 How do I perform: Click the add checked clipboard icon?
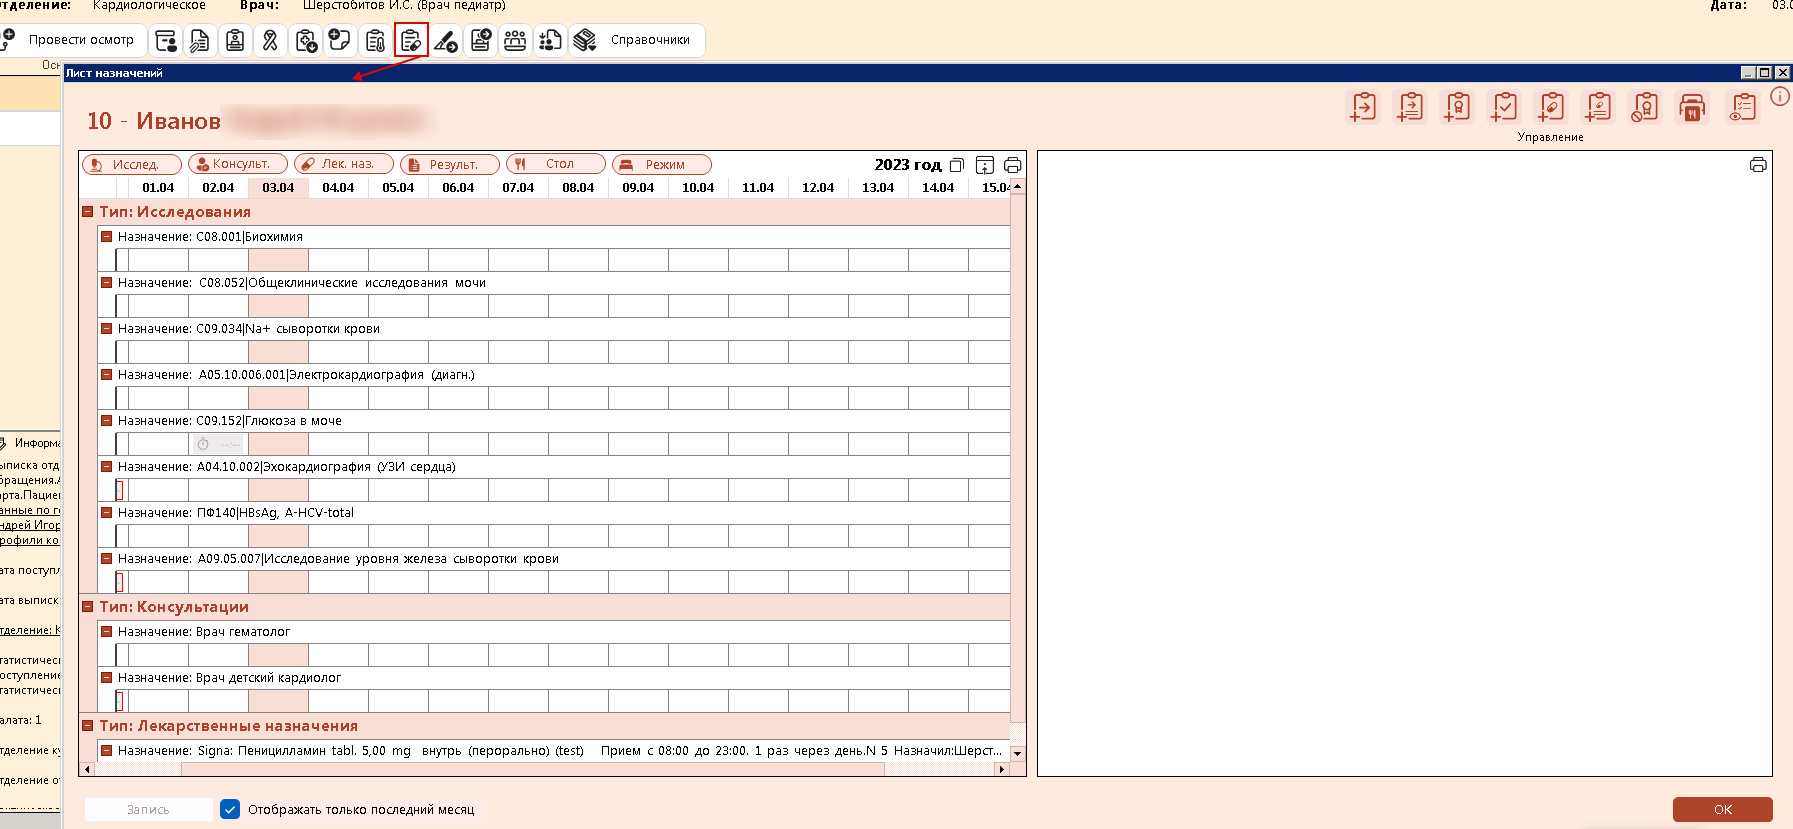1504,107
